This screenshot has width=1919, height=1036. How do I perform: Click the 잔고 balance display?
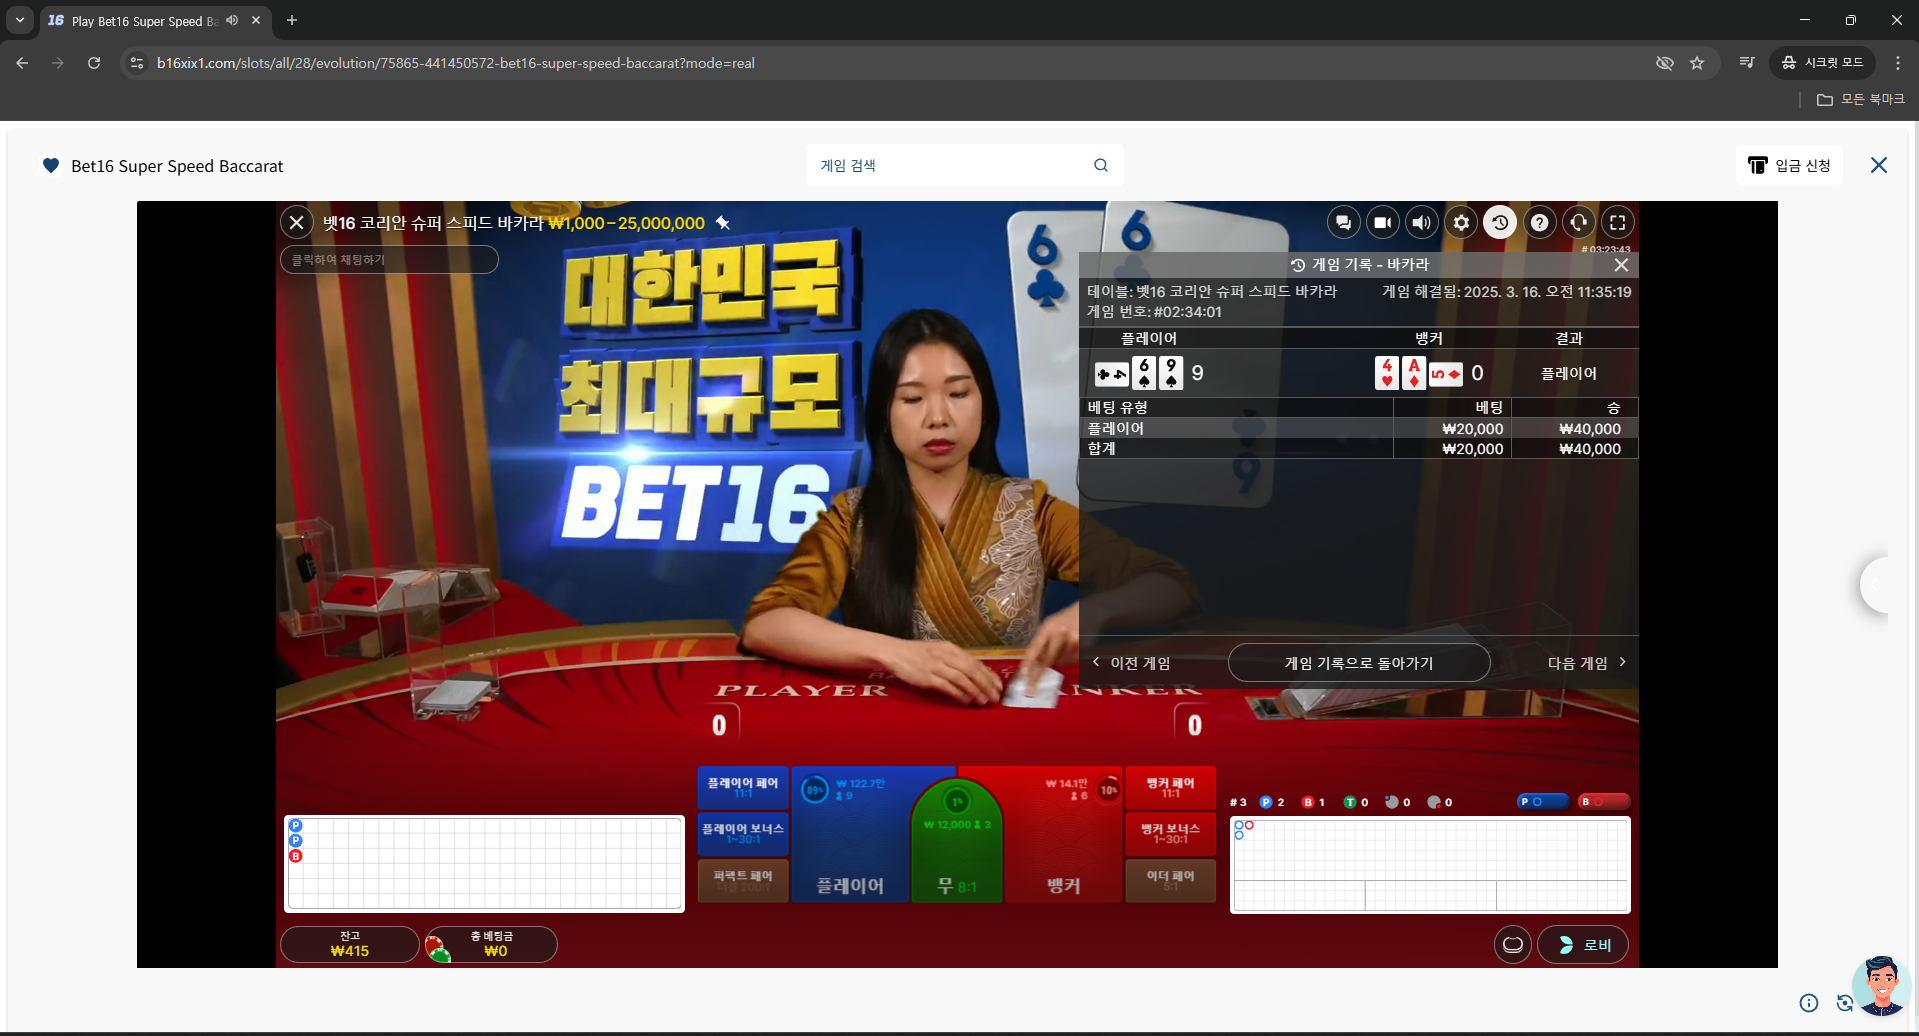(350, 944)
